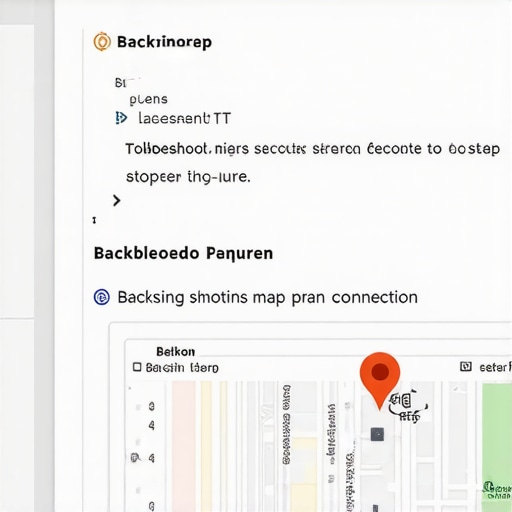Screen dimensions: 512x512
Task: Toggle the checkbox beside Bacciin tlaerp
Action: (137, 367)
